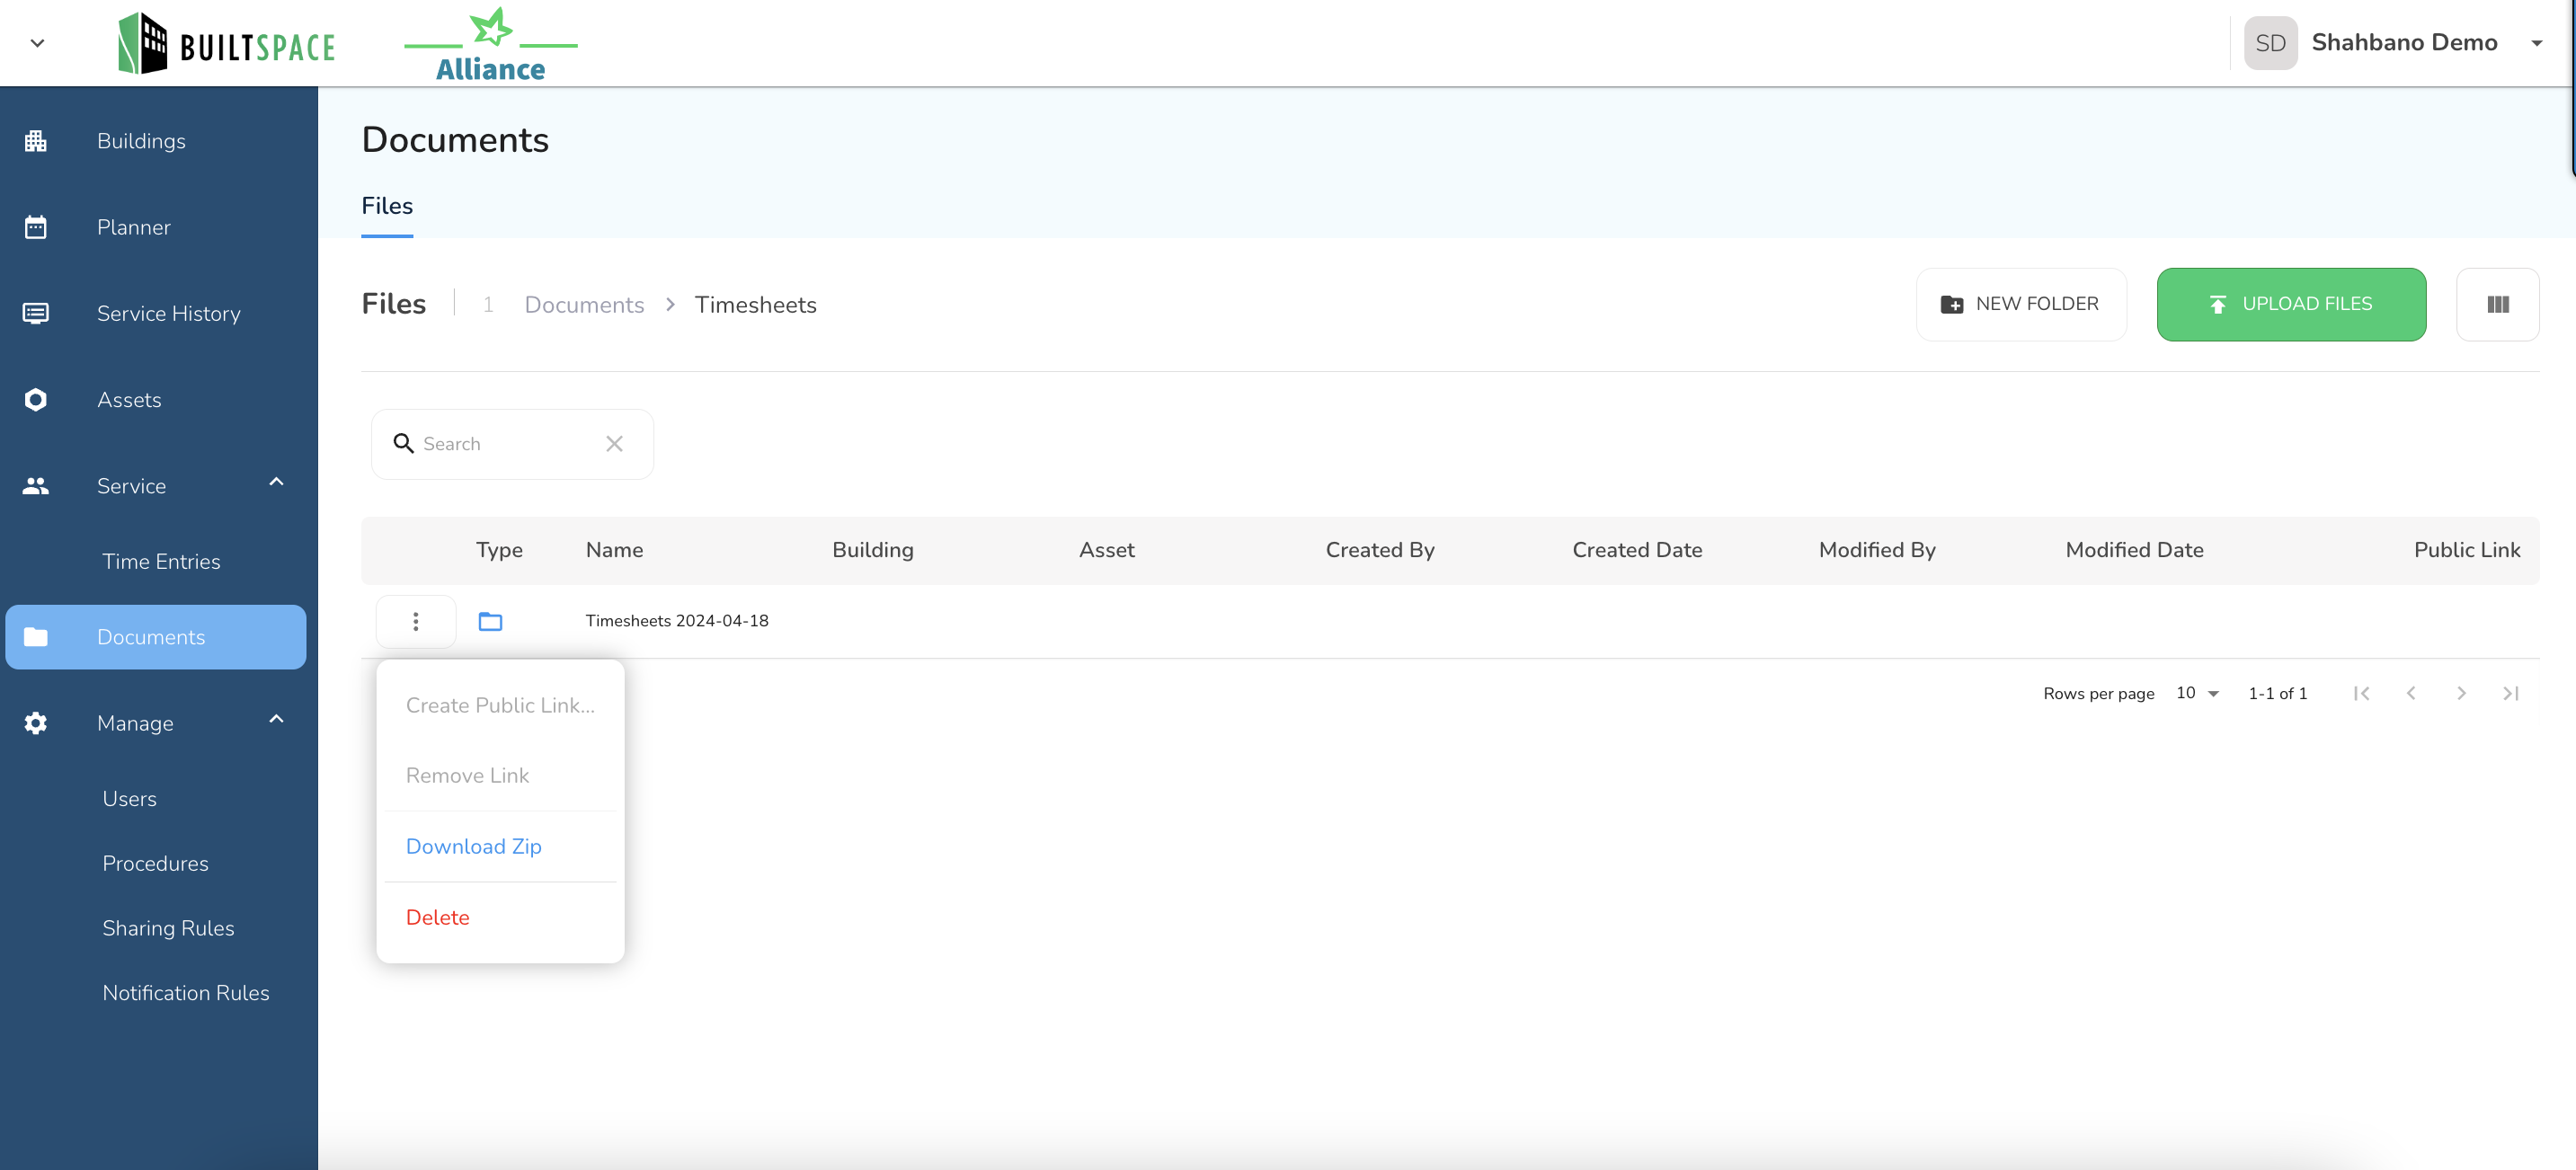Go to last page of results
The image size is (2576, 1170).
click(2510, 693)
